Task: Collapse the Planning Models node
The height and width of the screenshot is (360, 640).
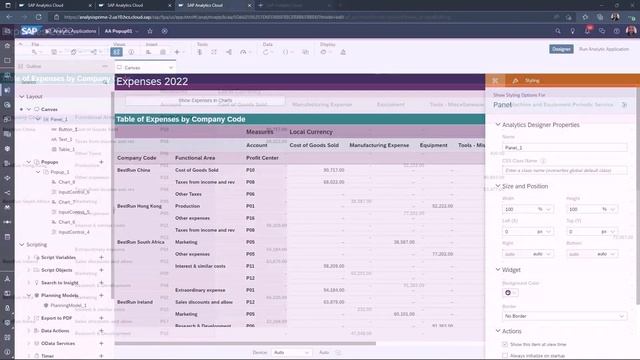Action: point(29,295)
